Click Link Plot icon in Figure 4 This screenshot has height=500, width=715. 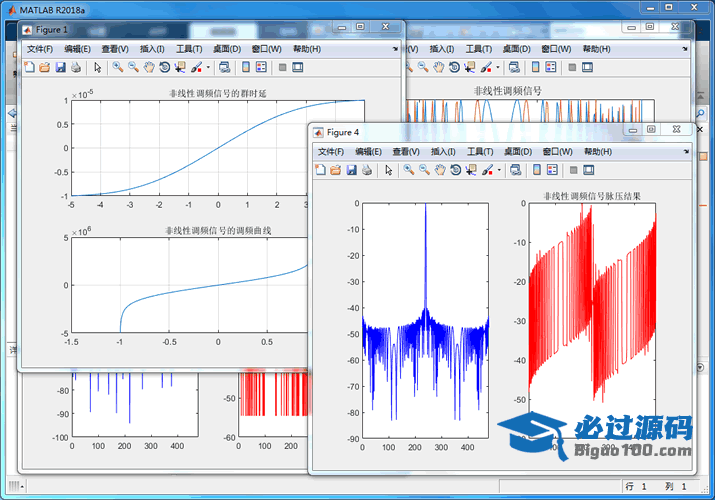point(515,170)
